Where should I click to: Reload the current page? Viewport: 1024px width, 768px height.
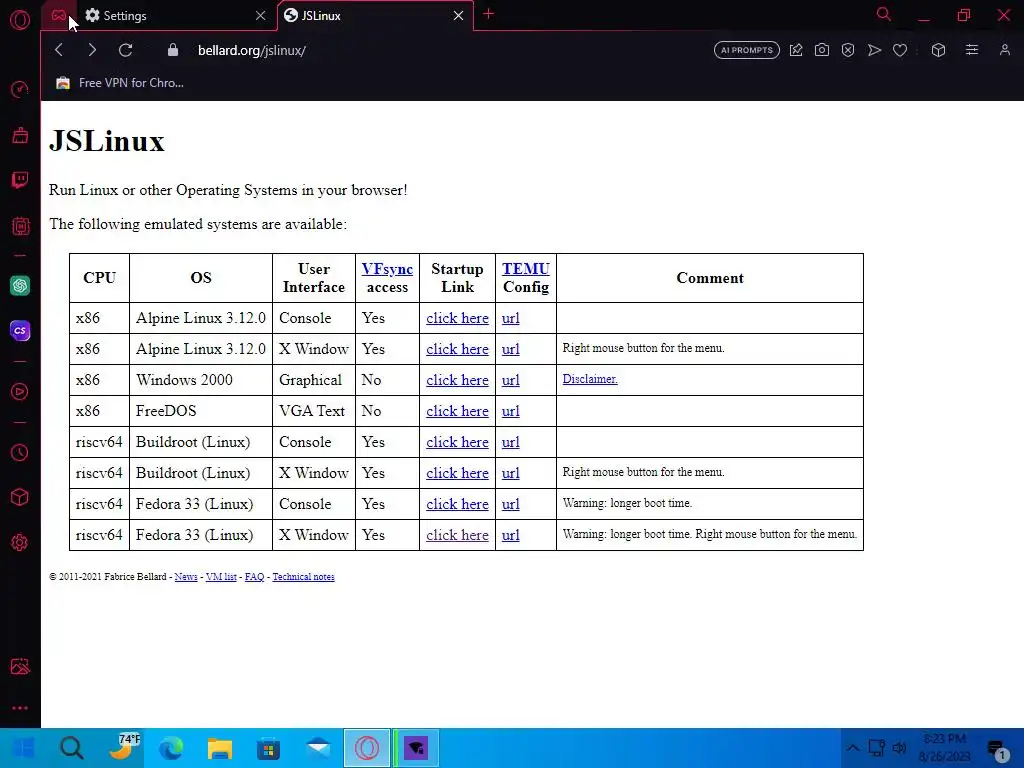(x=125, y=50)
